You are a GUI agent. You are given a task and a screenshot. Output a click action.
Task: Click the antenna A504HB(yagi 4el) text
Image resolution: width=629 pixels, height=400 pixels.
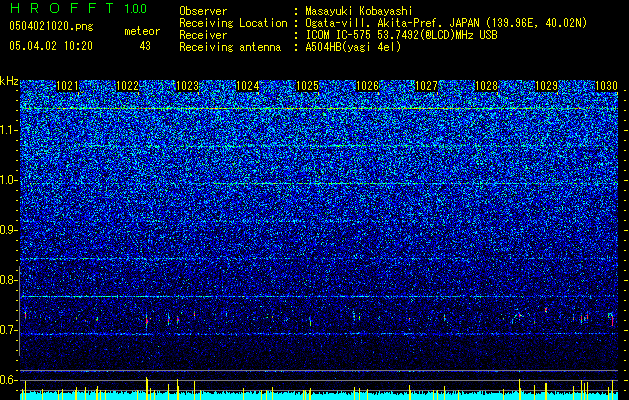(353, 47)
